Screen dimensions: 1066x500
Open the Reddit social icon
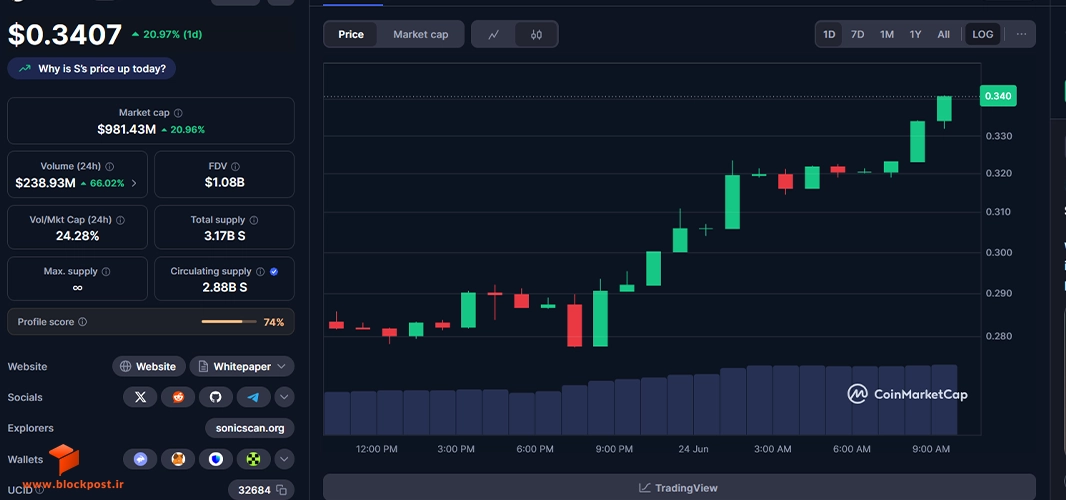coord(178,397)
